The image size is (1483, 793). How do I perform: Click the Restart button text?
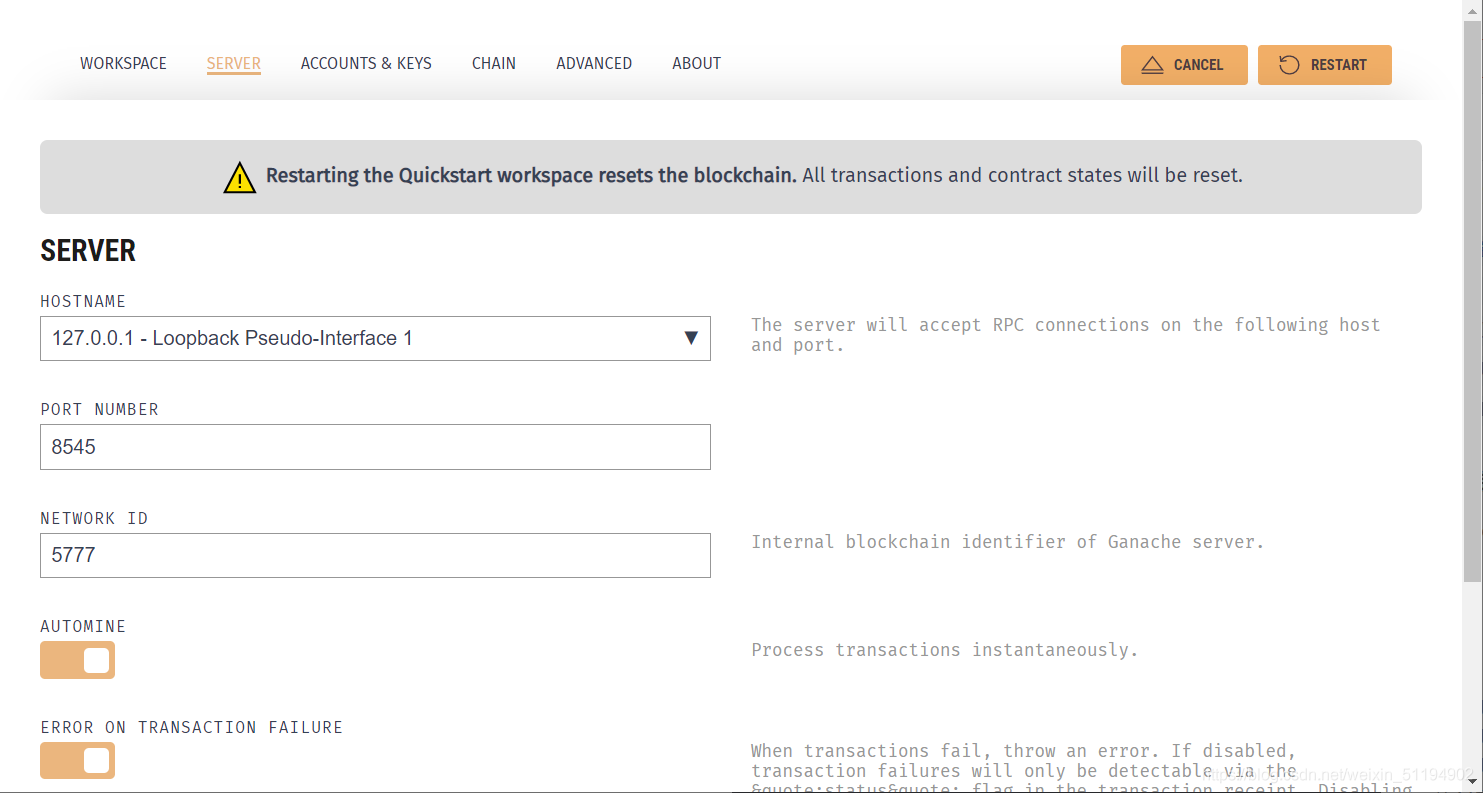click(1338, 65)
